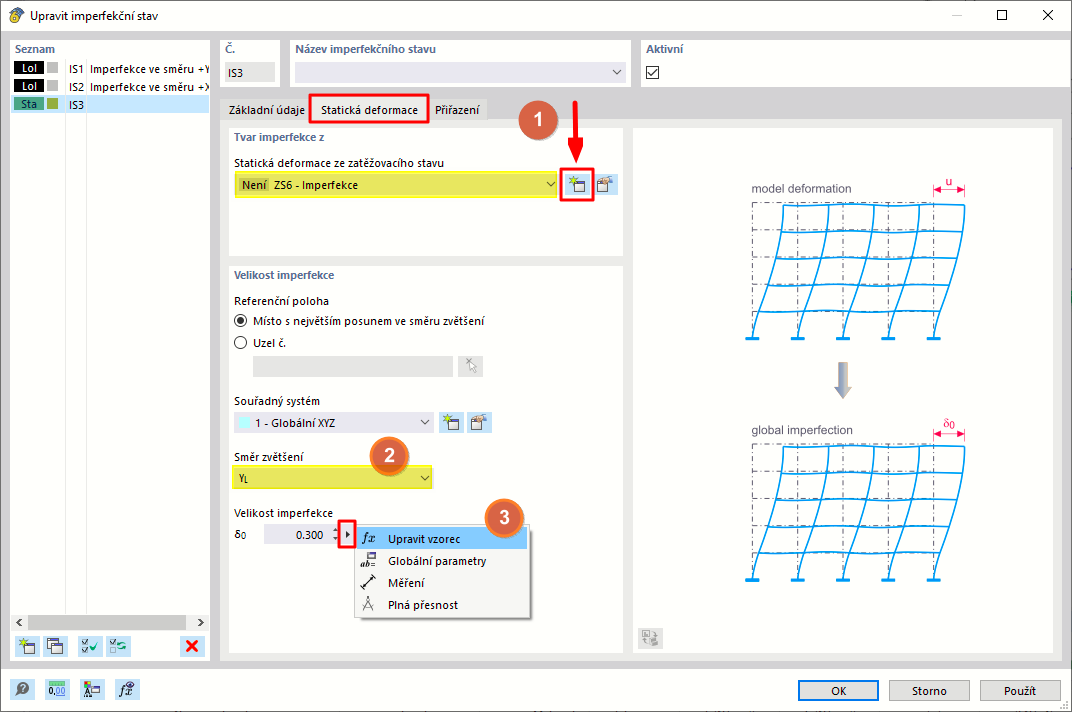This screenshot has height=712, width=1072.
Task: Create new coordinate system icon
Action: (451, 423)
